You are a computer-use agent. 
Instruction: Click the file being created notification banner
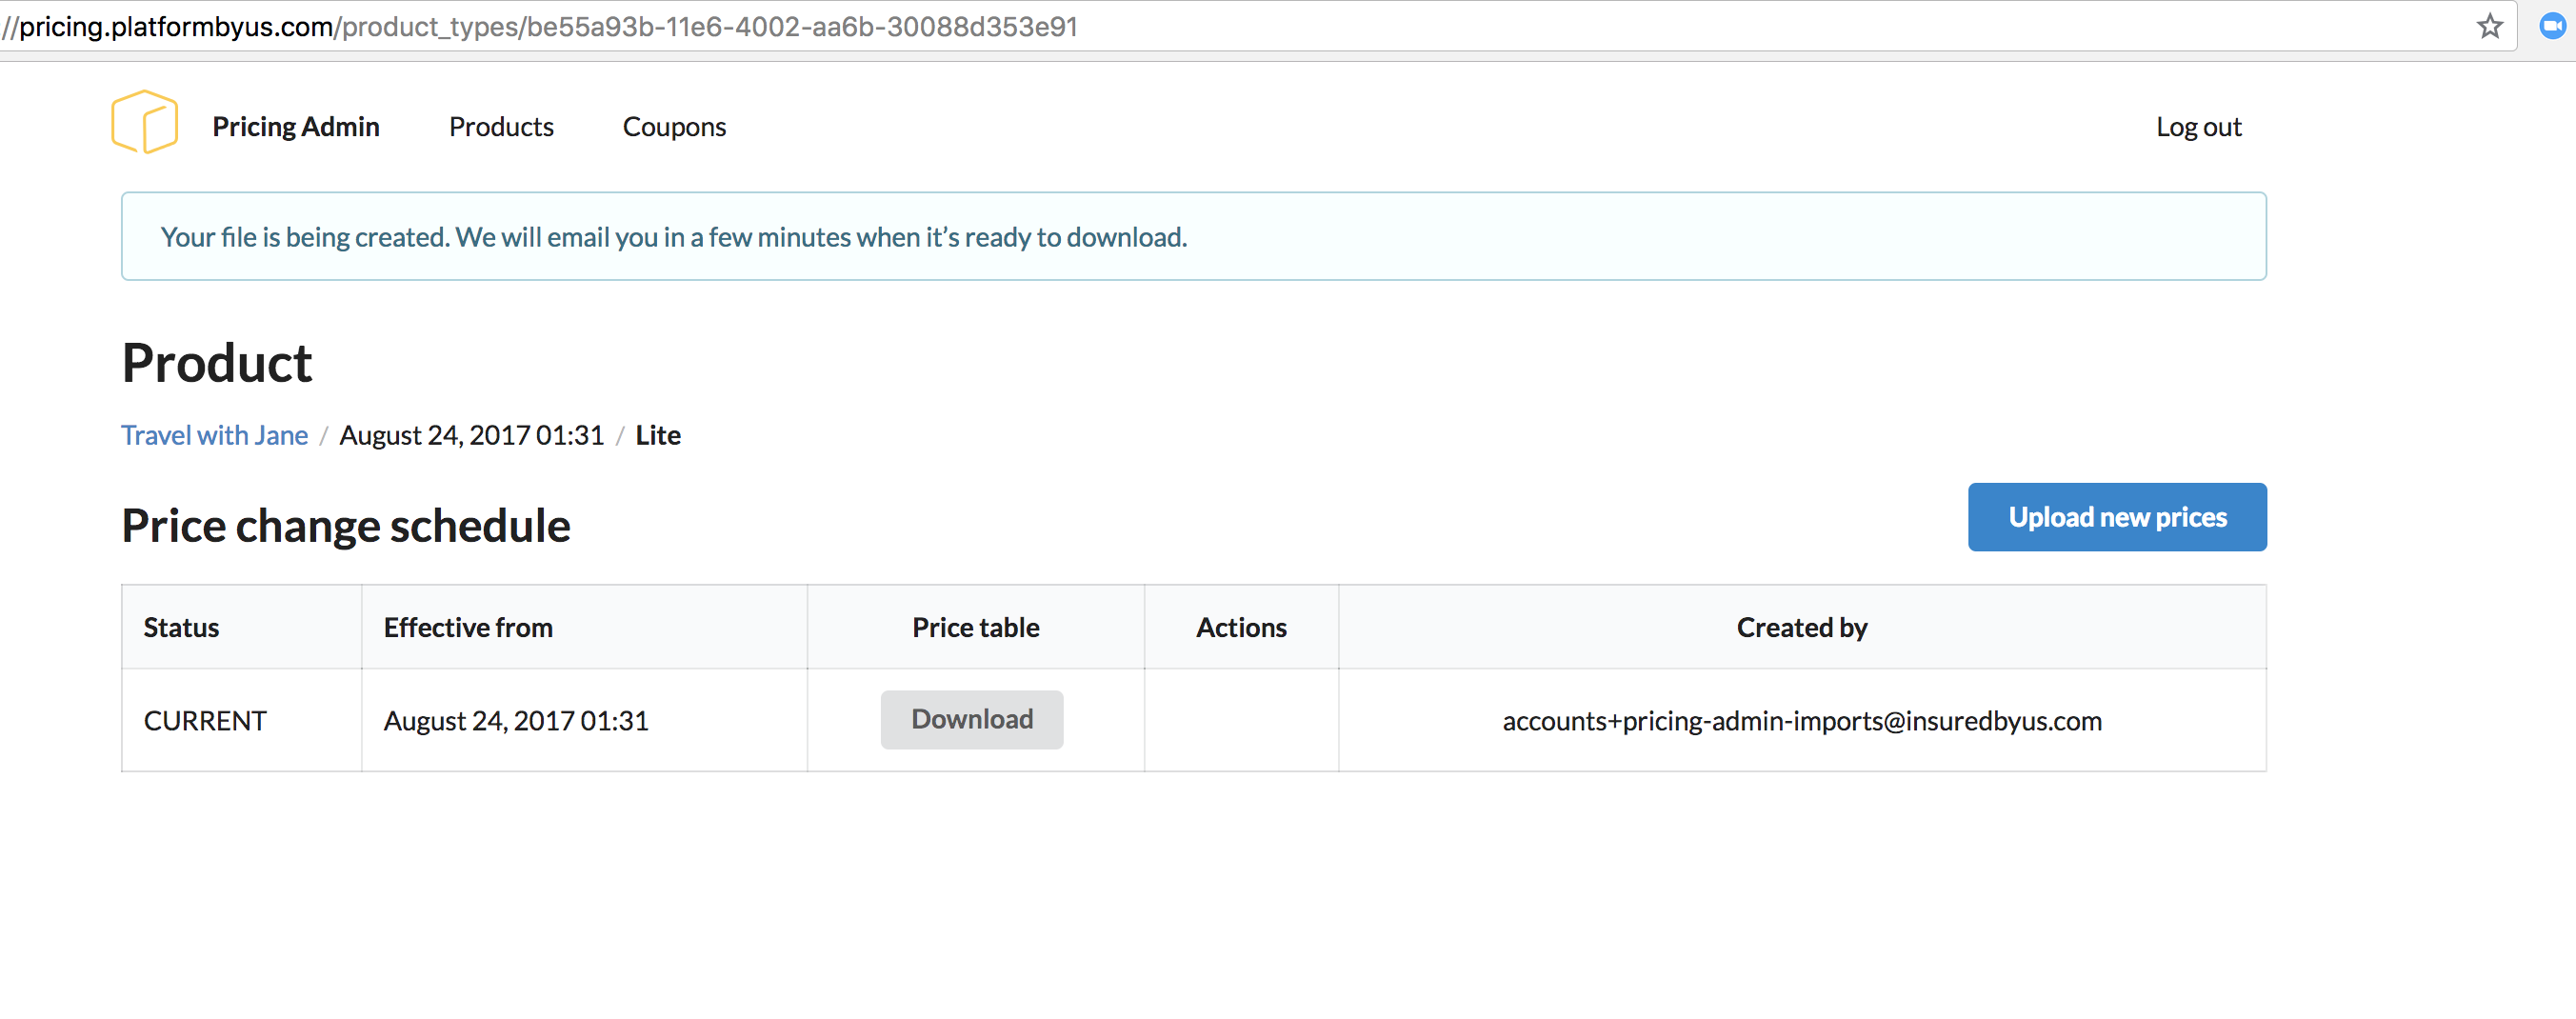click(x=1193, y=237)
